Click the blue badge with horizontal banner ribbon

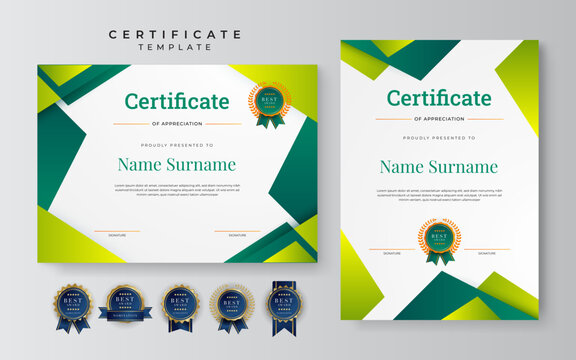point(125,305)
